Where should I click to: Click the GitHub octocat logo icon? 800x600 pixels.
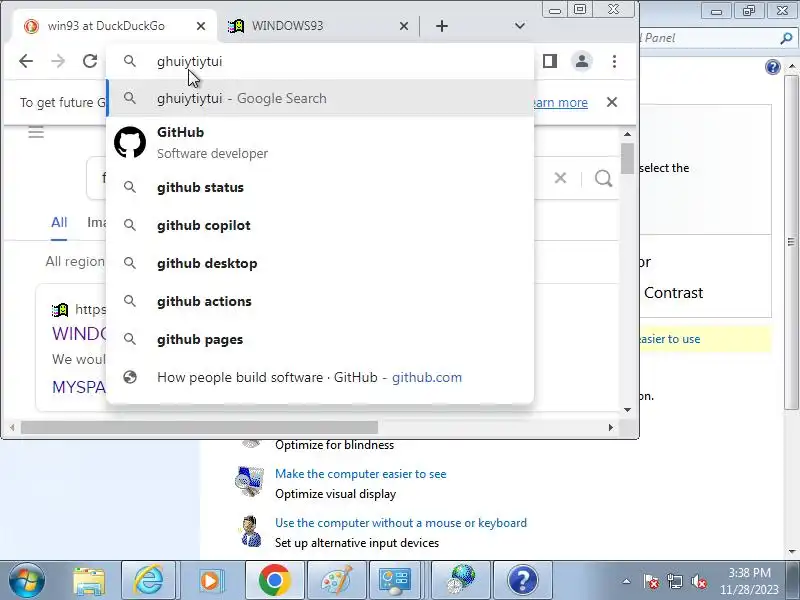point(130,142)
